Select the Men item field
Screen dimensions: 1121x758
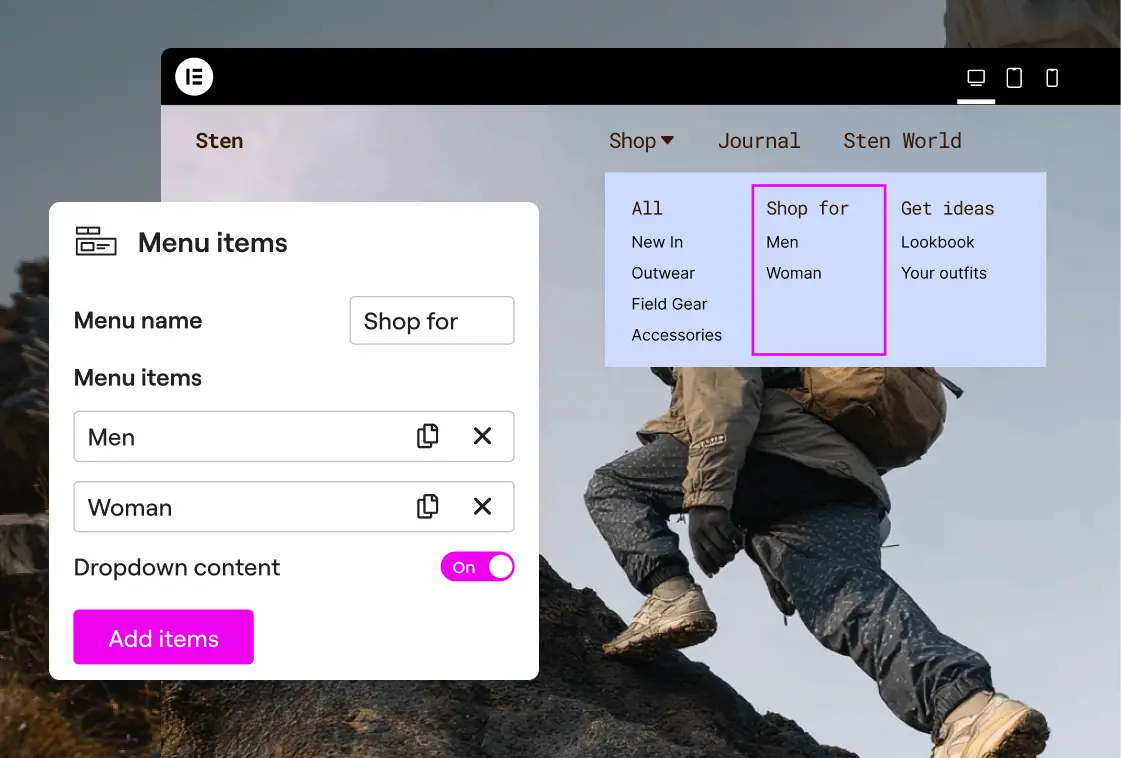[240, 437]
